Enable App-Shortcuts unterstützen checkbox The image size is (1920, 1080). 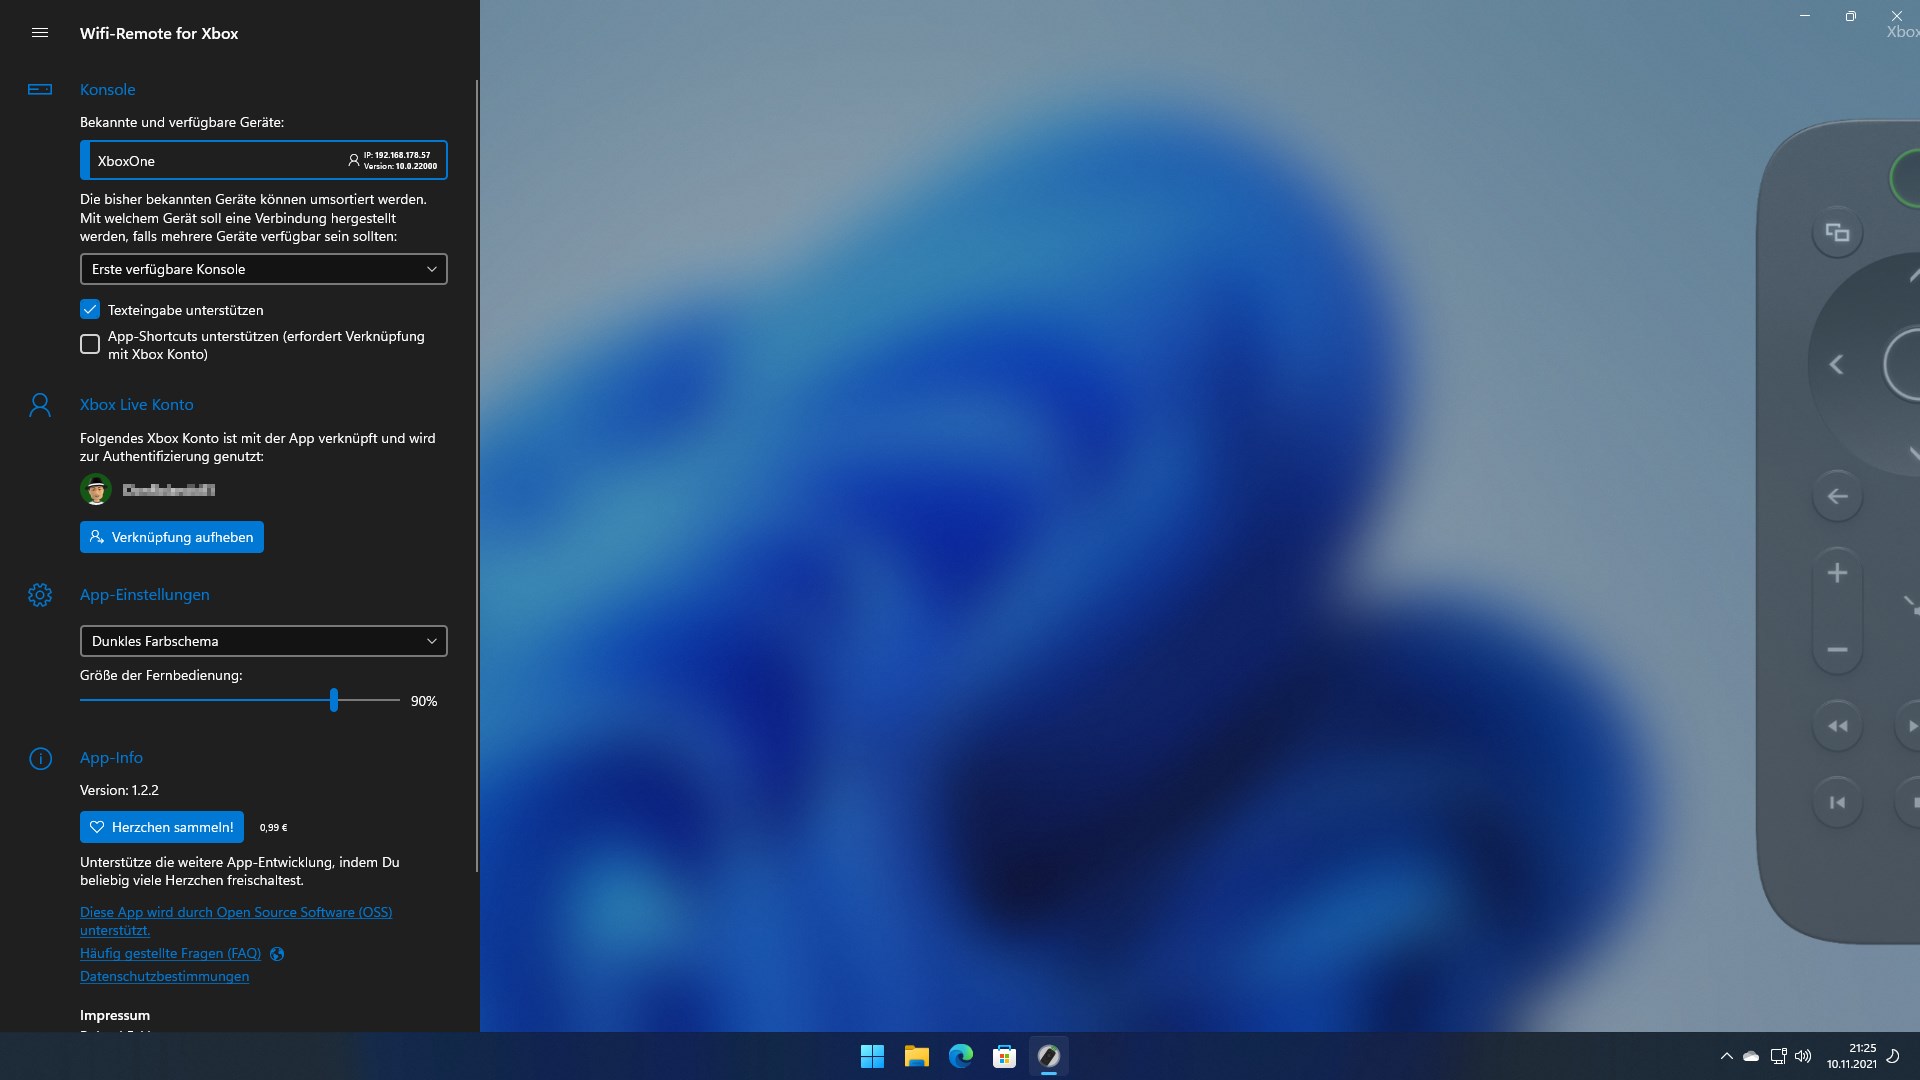pyautogui.click(x=90, y=345)
